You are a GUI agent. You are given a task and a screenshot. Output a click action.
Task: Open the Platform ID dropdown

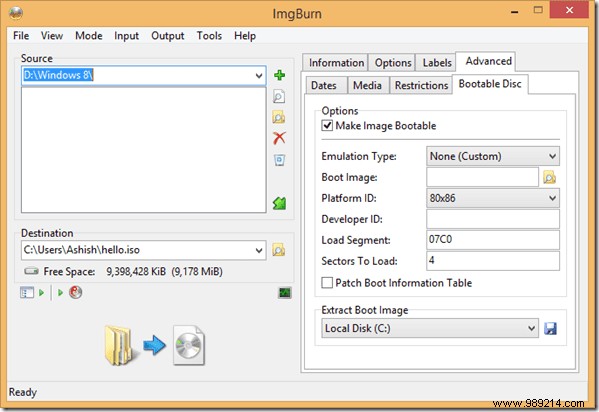point(493,198)
